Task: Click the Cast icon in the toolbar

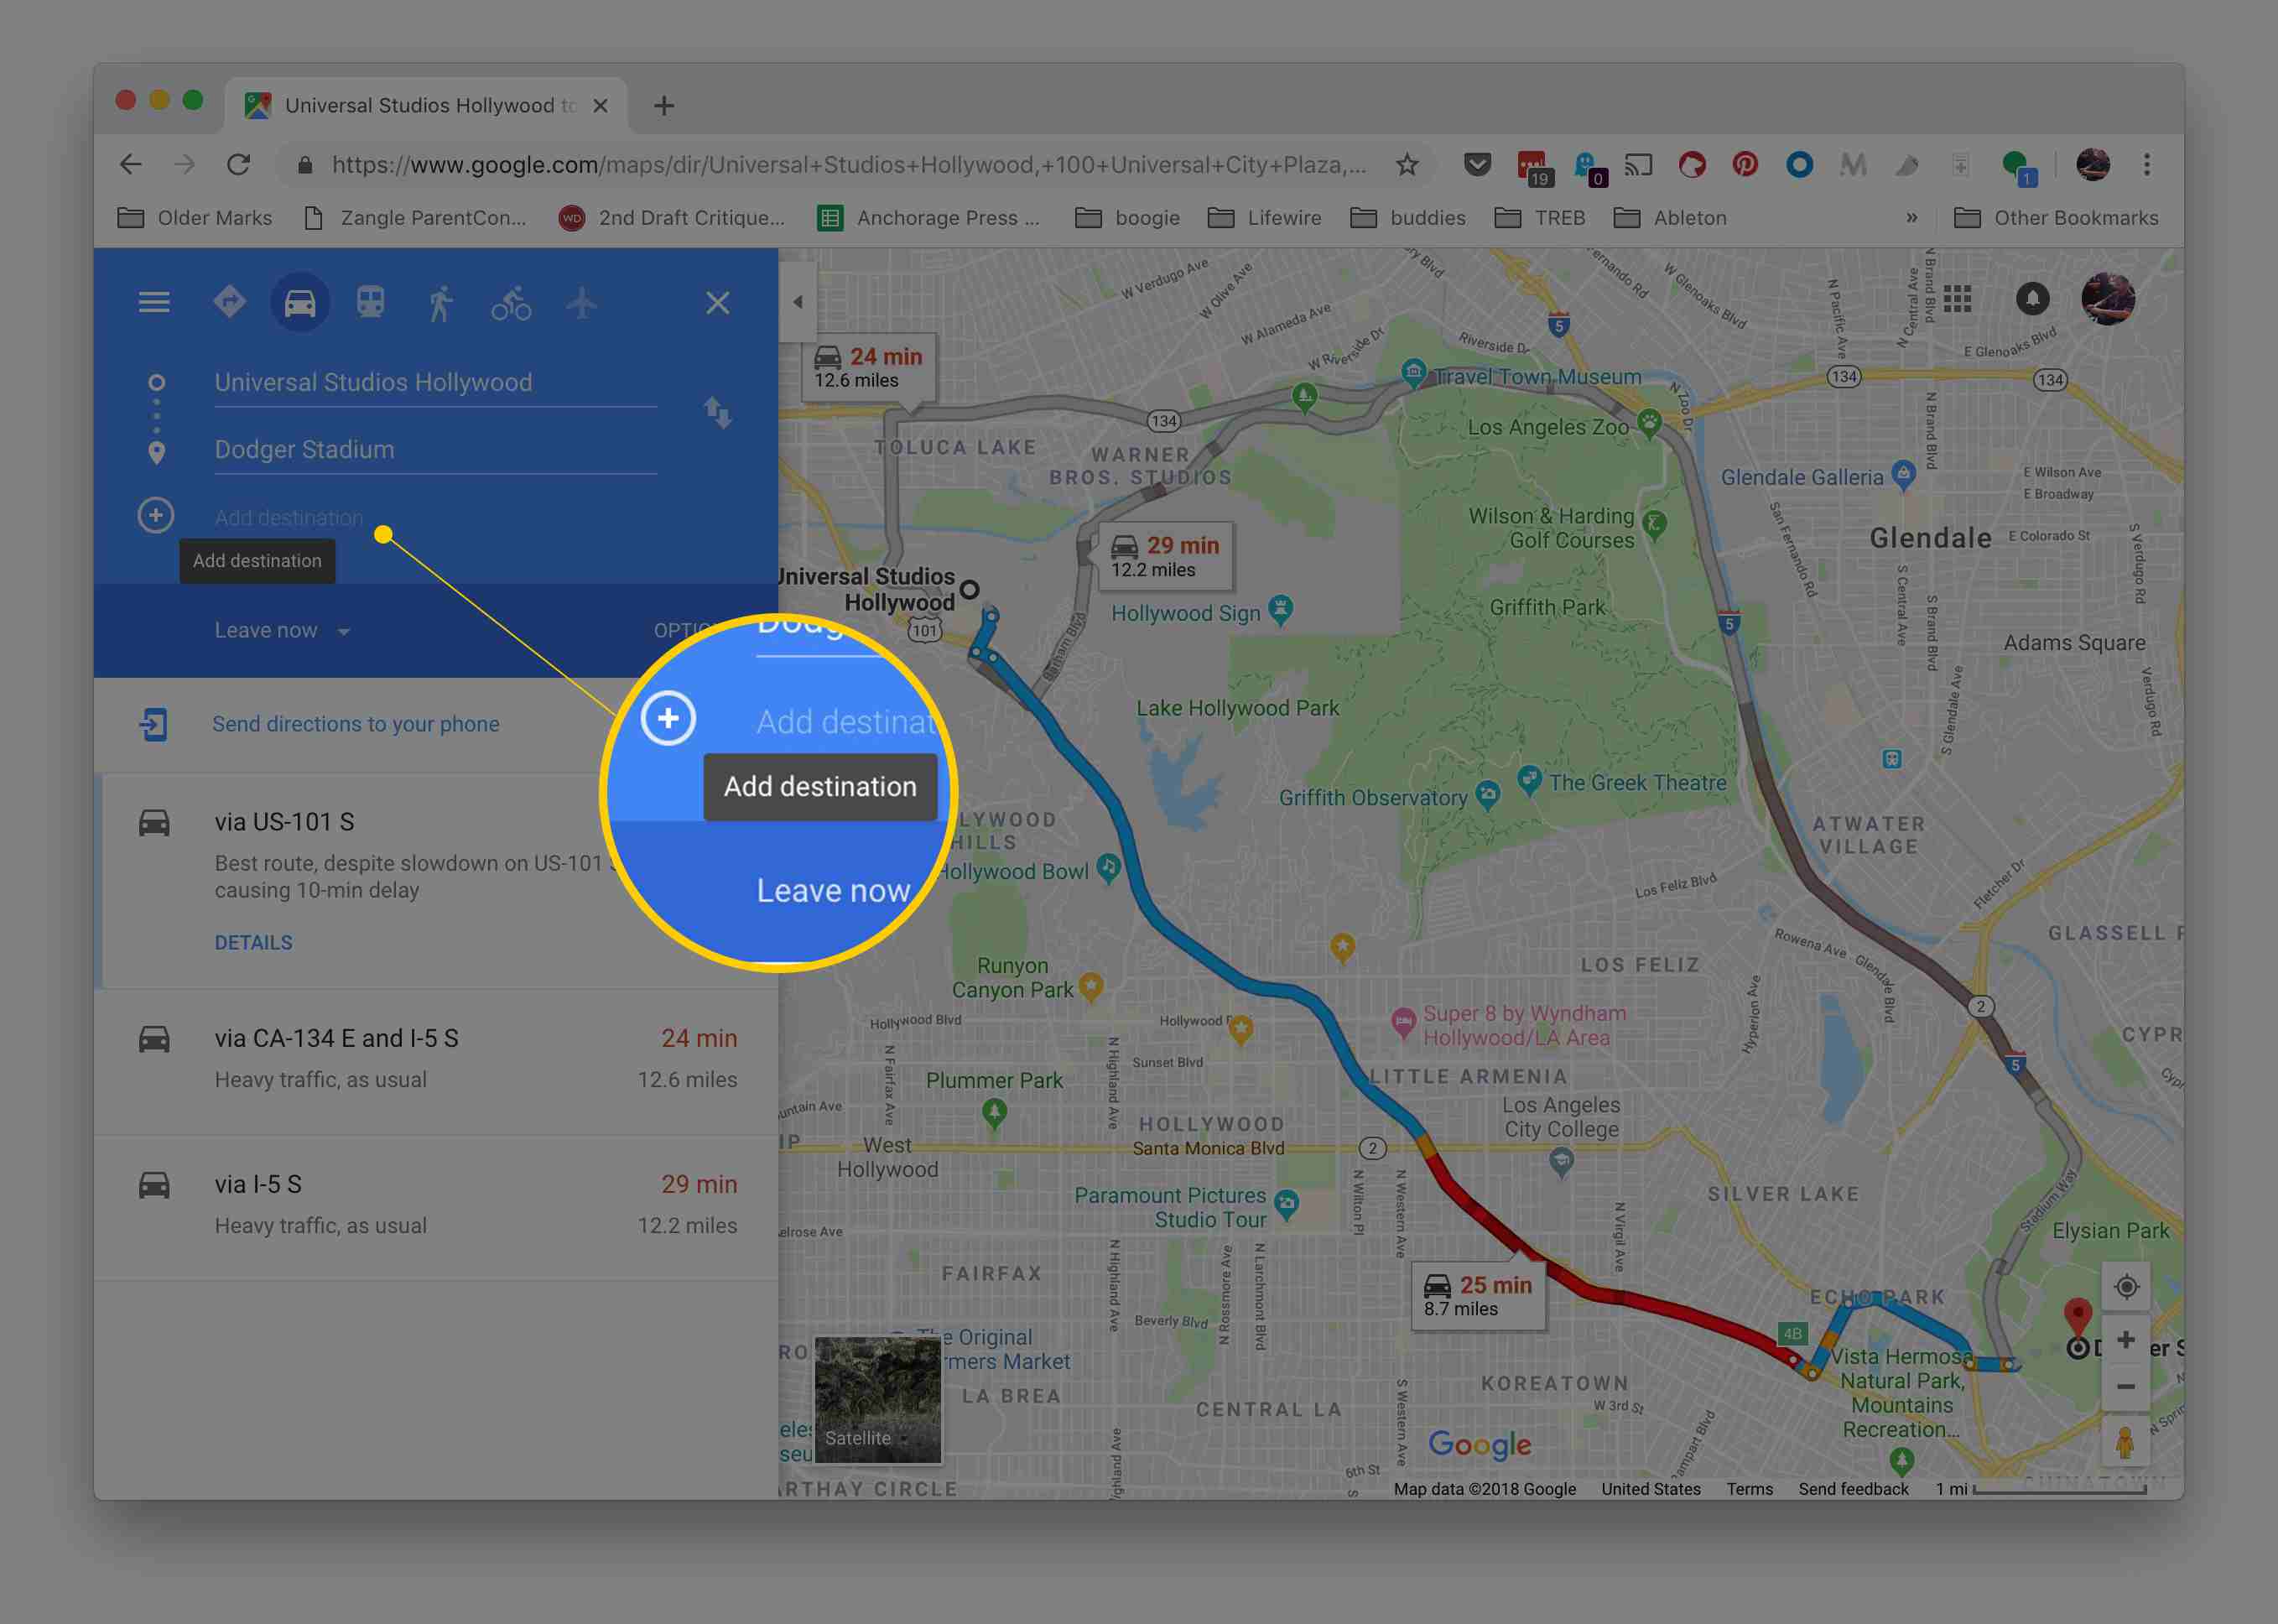Action: click(x=1638, y=165)
